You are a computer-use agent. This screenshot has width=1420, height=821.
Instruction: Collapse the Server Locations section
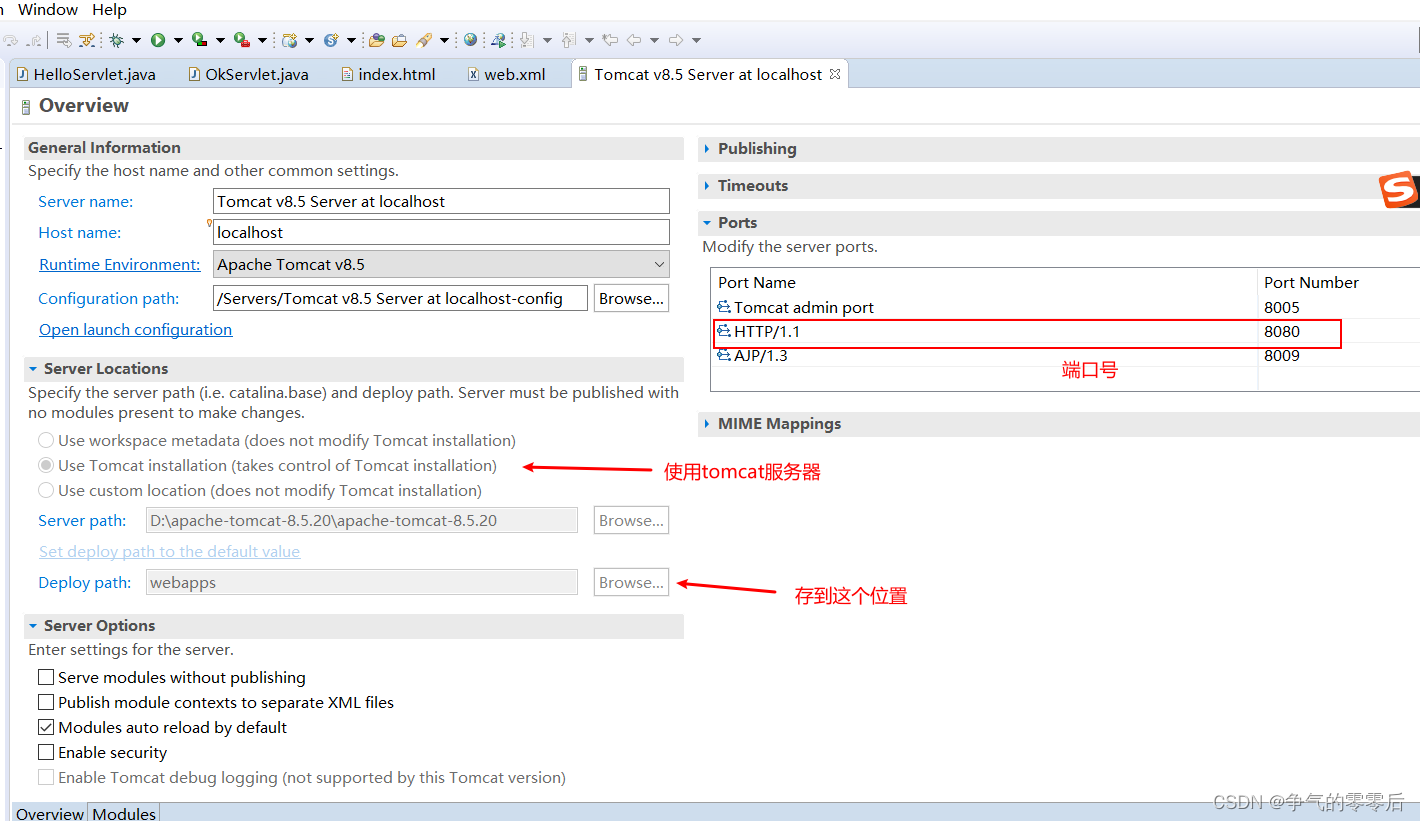click(x=33, y=368)
